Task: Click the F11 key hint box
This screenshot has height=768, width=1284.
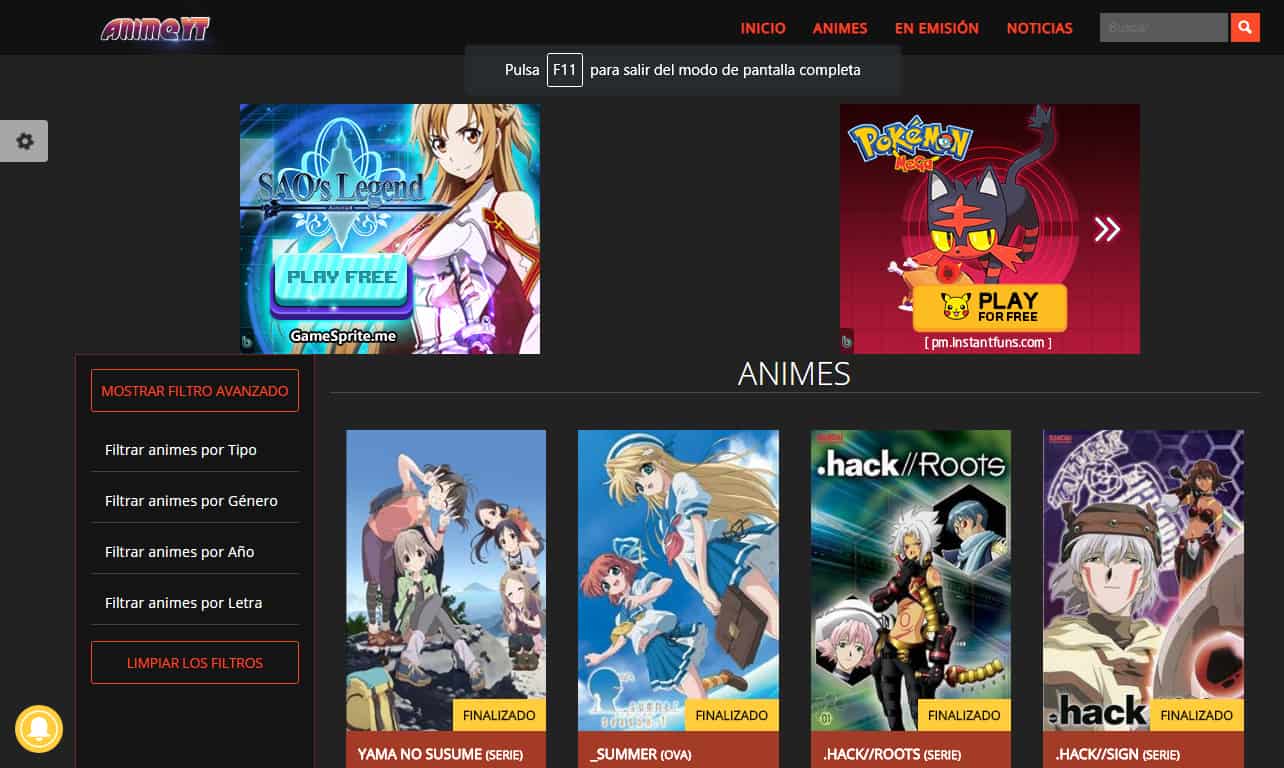Action: pos(565,70)
